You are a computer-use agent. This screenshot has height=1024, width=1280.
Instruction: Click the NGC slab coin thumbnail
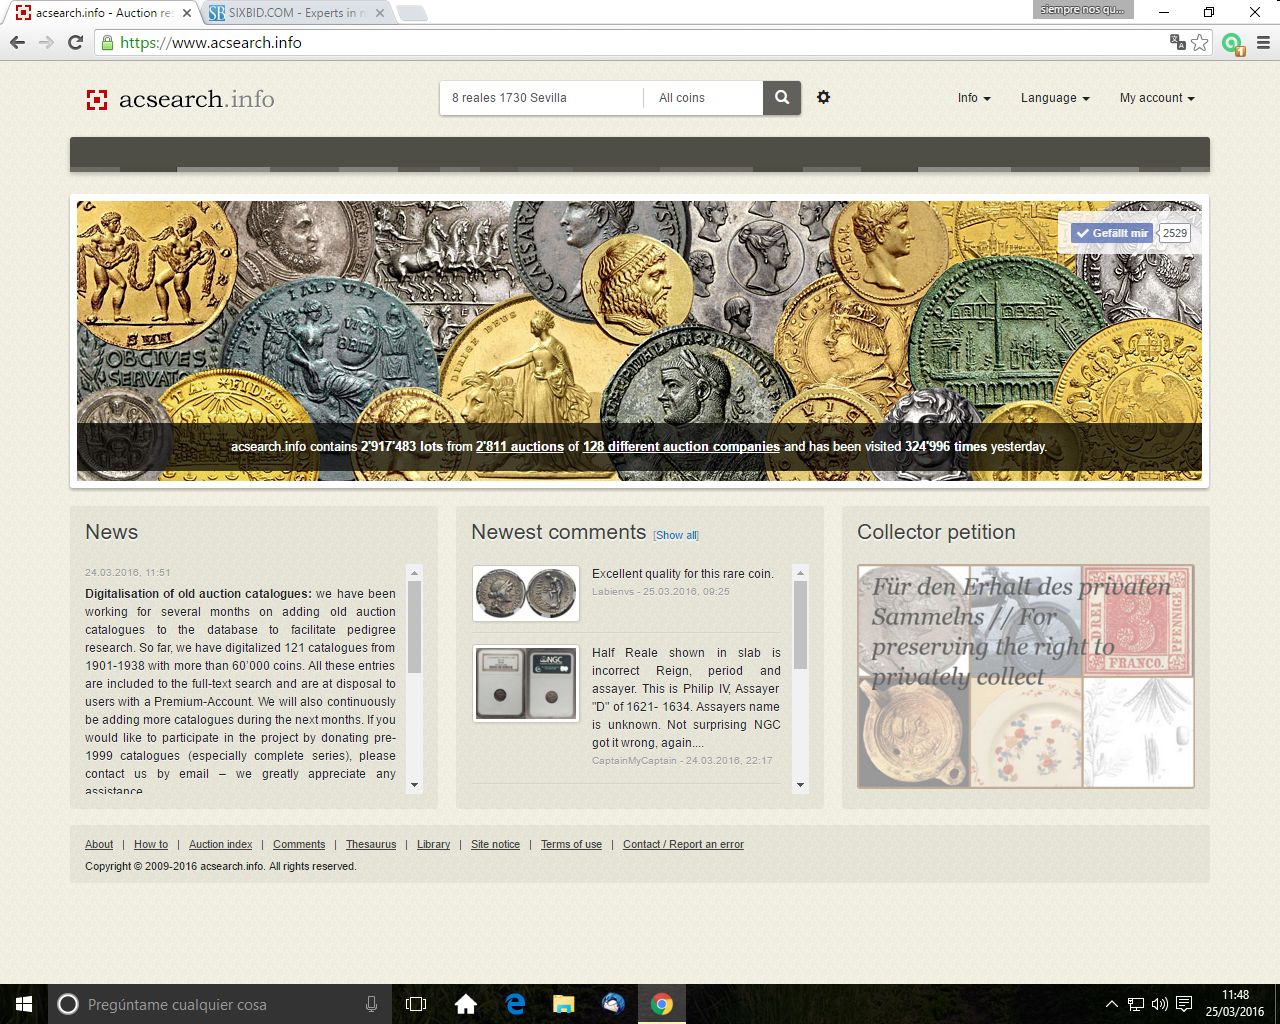tap(526, 684)
